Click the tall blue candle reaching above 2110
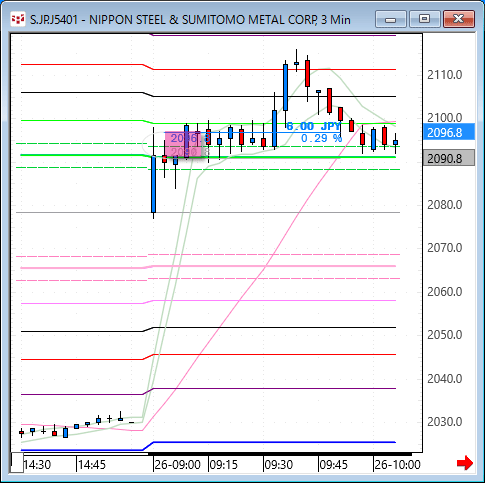The height and width of the screenshot is (483, 485). pos(285,87)
